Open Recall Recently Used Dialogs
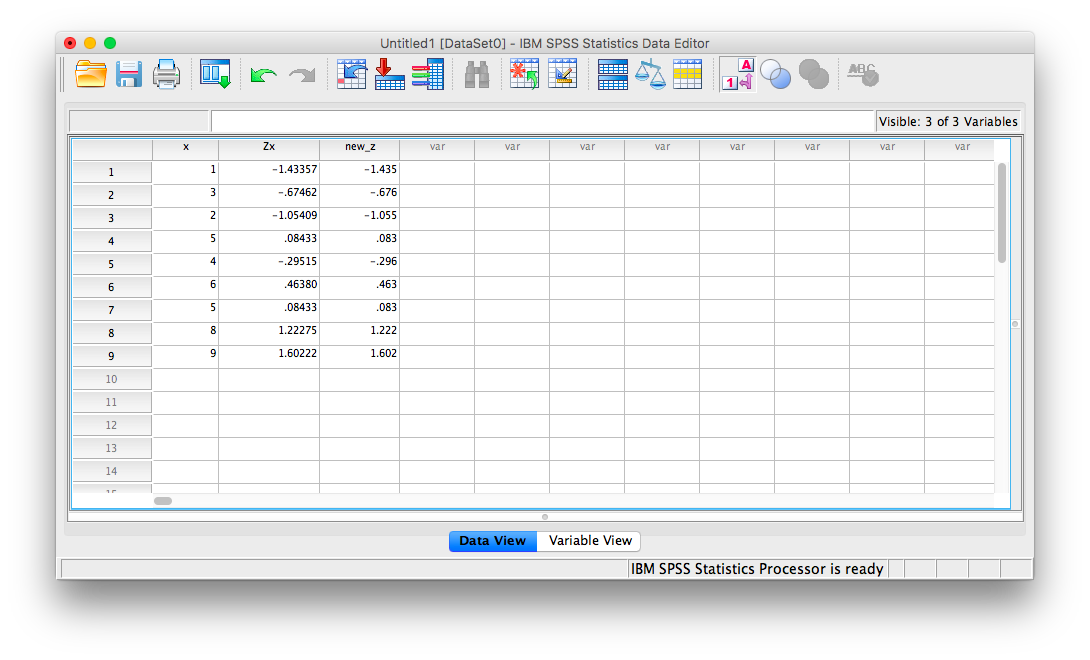The height and width of the screenshot is (660, 1090). pyautogui.click(x=215, y=74)
